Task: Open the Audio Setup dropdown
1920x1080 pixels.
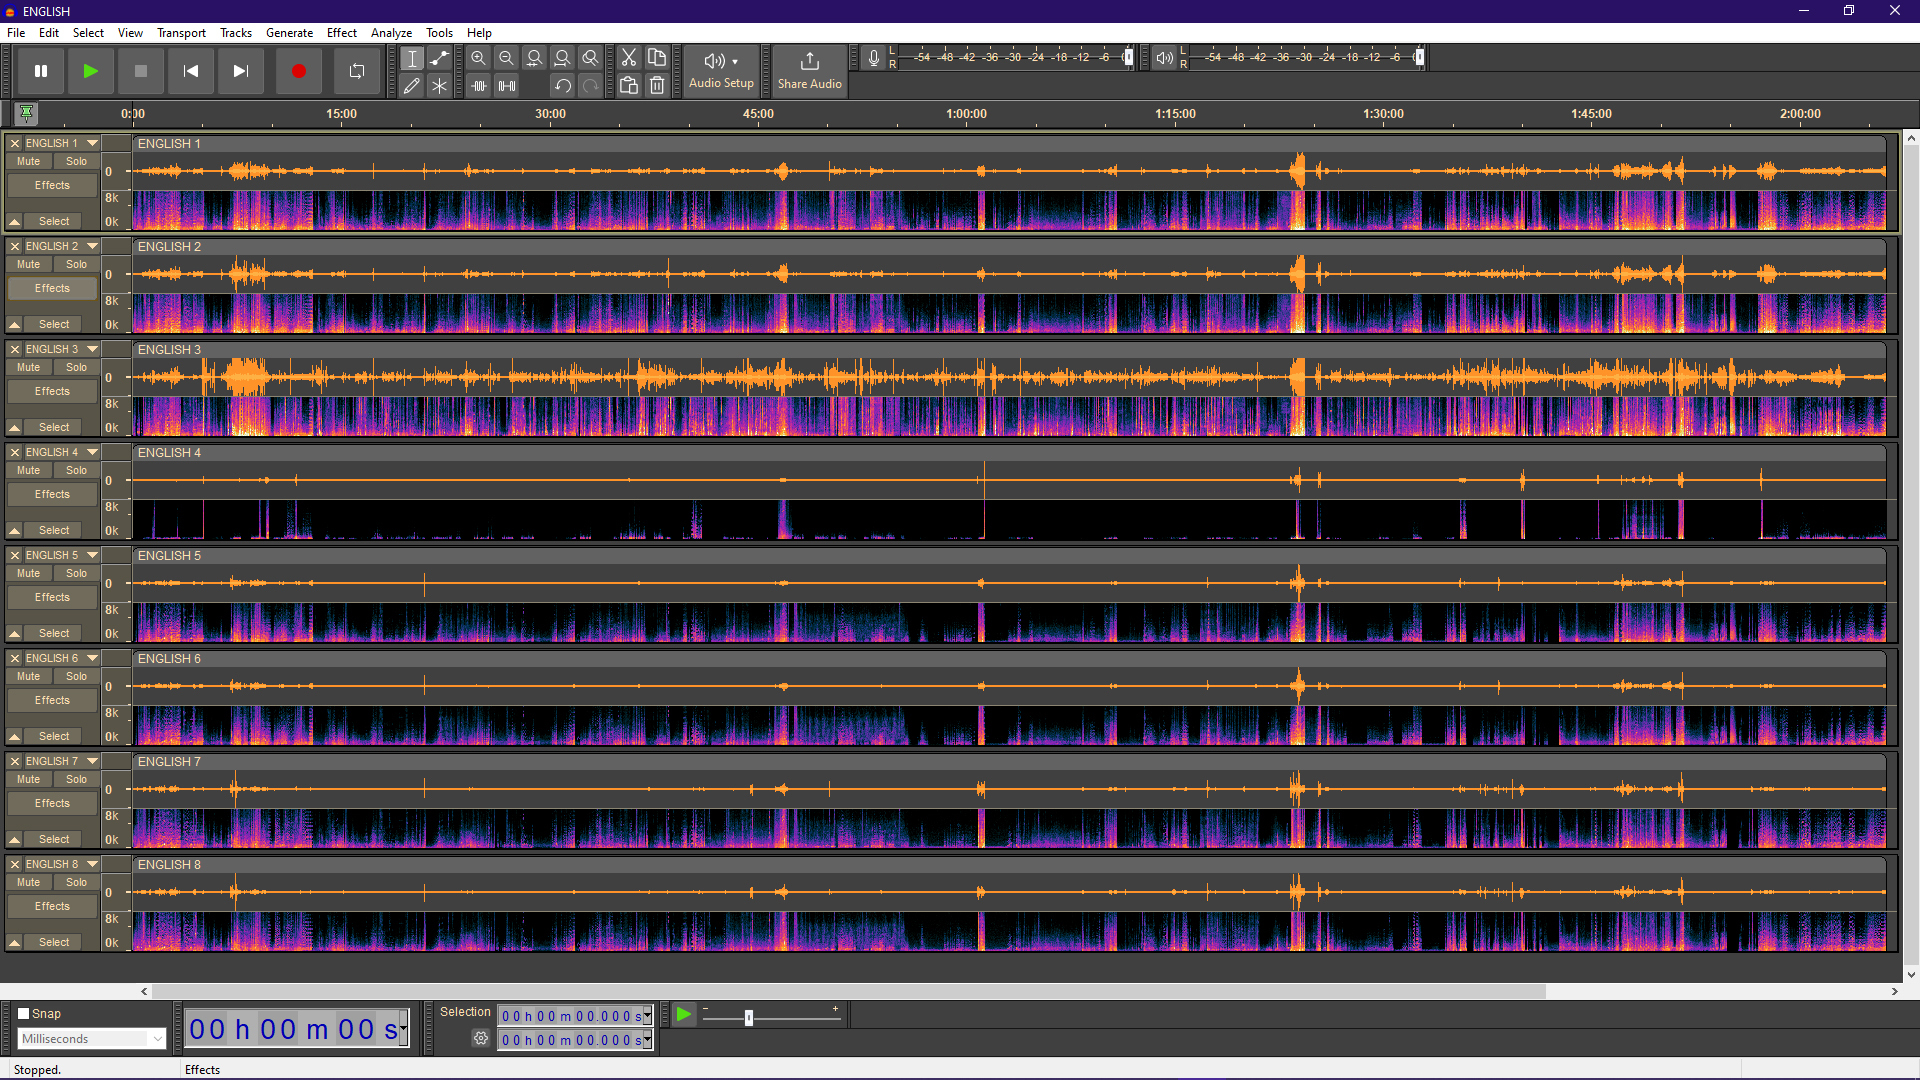Action: point(721,70)
